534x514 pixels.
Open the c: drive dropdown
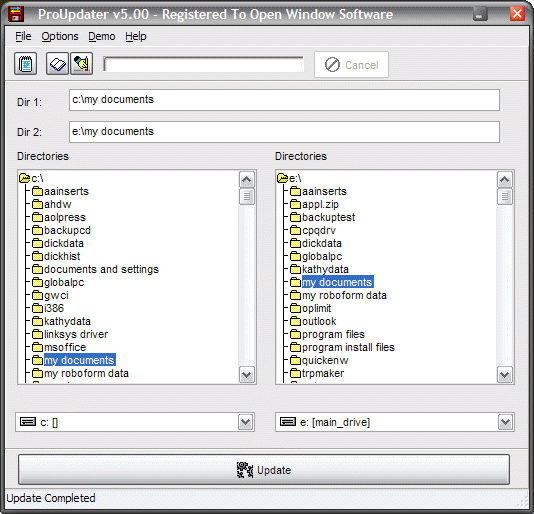pos(246,422)
